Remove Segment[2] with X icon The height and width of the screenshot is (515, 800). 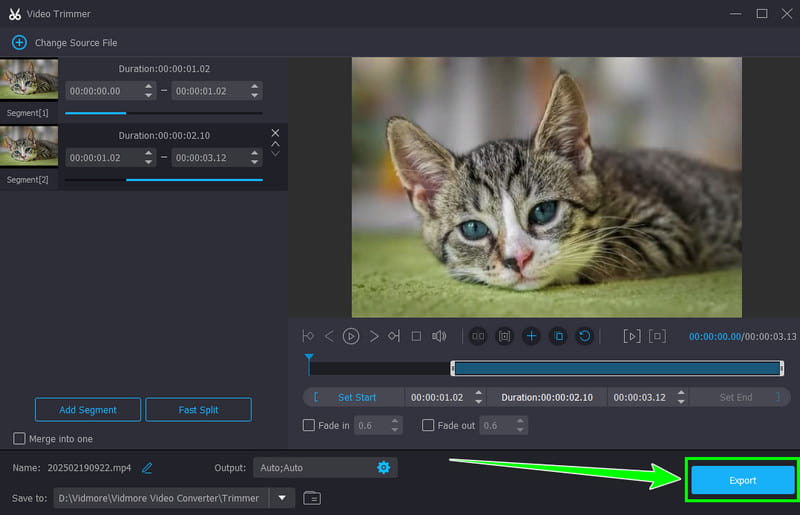pyautogui.click(x=275, y=133)
